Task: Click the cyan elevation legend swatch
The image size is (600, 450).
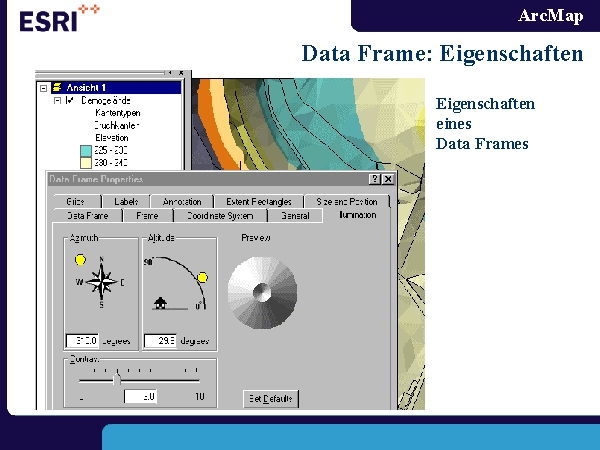Action: pos(86,149)
